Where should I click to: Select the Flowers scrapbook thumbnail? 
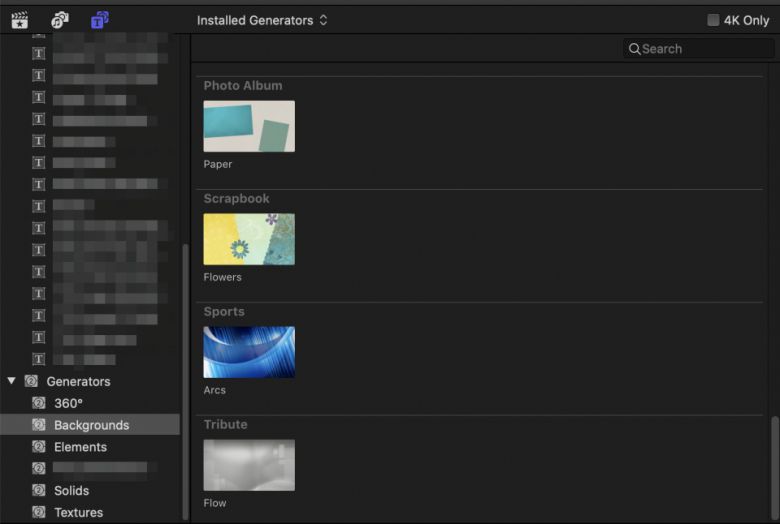point(249,239)
